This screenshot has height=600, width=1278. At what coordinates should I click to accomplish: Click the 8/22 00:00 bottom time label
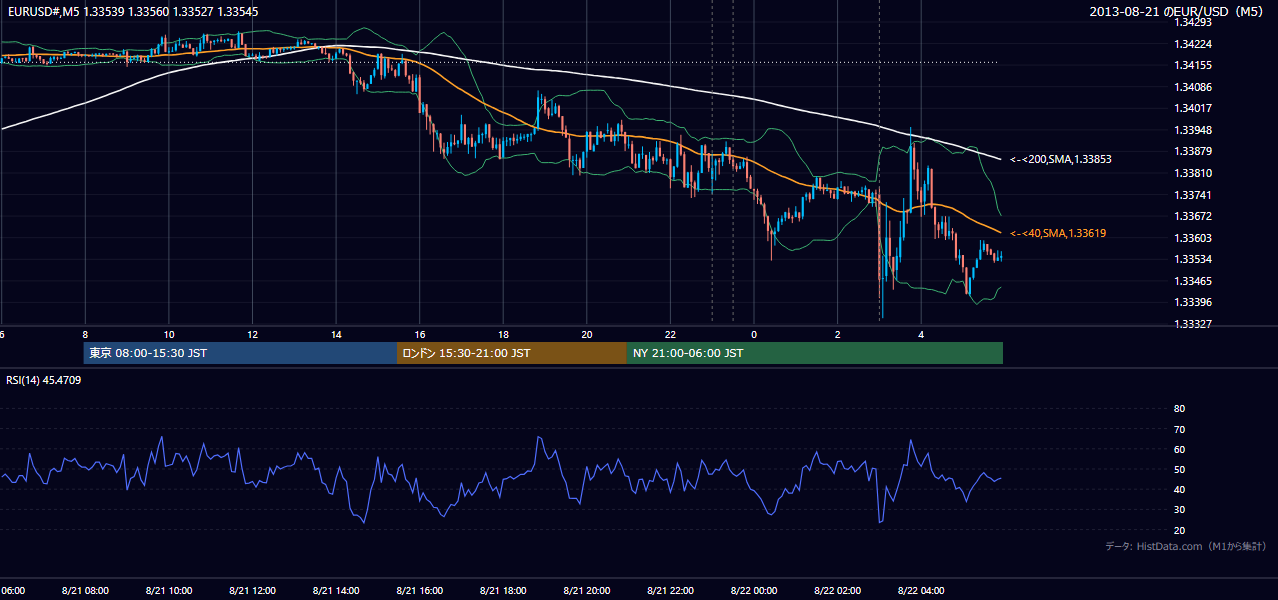click(x=754, y=591)
